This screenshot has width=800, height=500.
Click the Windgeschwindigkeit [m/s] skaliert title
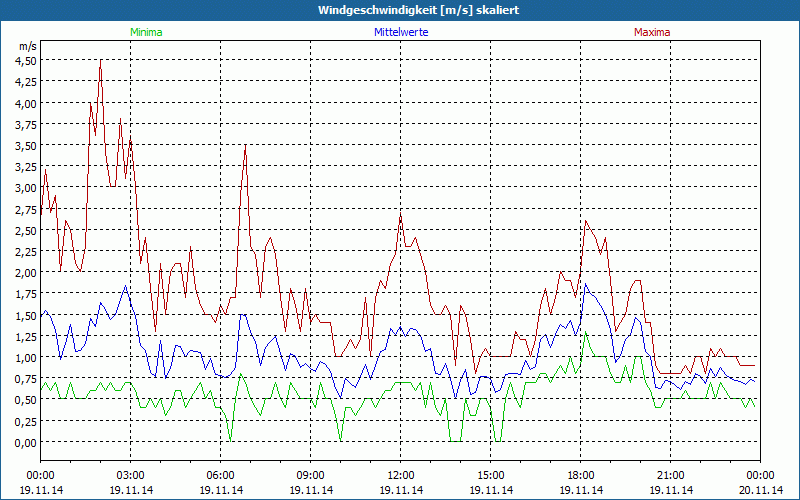pyautogui.click(x=418, y=10)
